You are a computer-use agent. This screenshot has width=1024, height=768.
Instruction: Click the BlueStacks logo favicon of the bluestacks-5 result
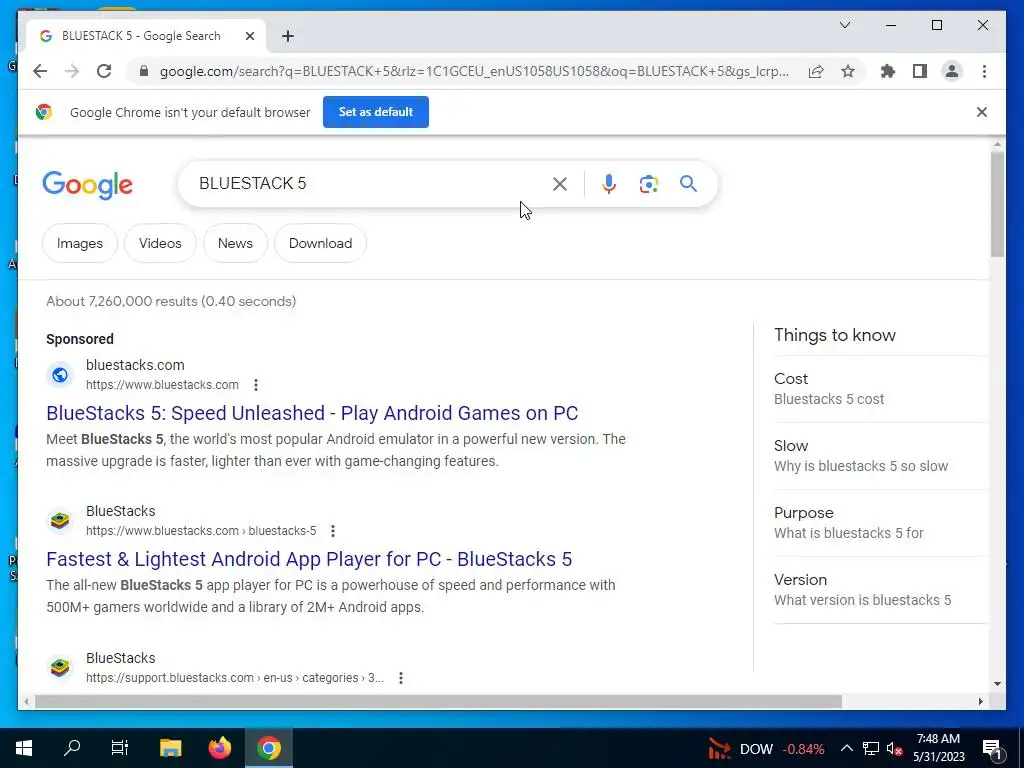59,520
